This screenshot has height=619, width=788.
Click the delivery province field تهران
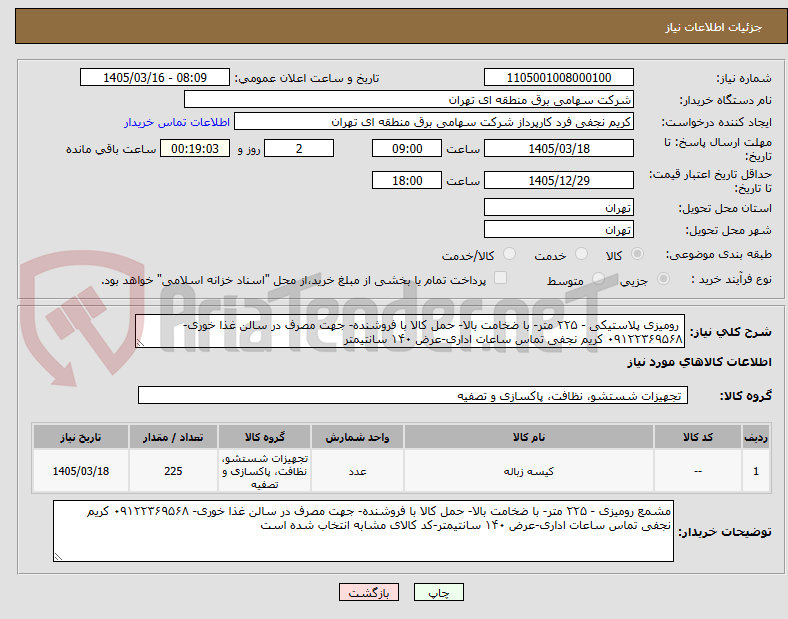click(x=558, y=207)
